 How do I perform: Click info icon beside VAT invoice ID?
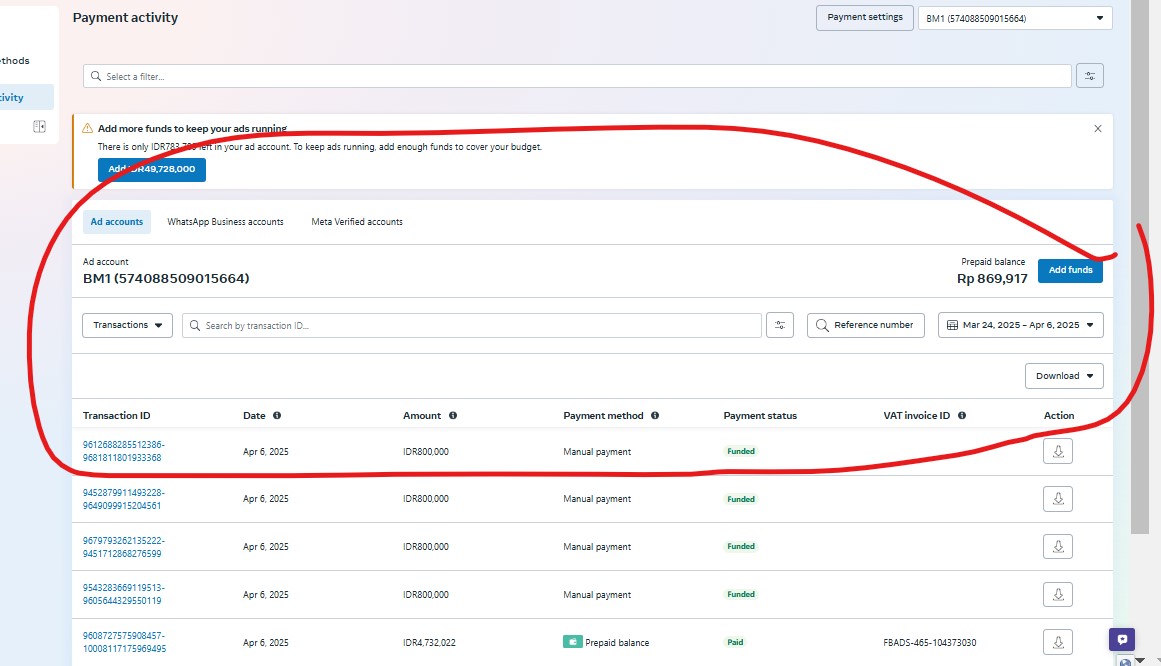click(x=963, y=416)
